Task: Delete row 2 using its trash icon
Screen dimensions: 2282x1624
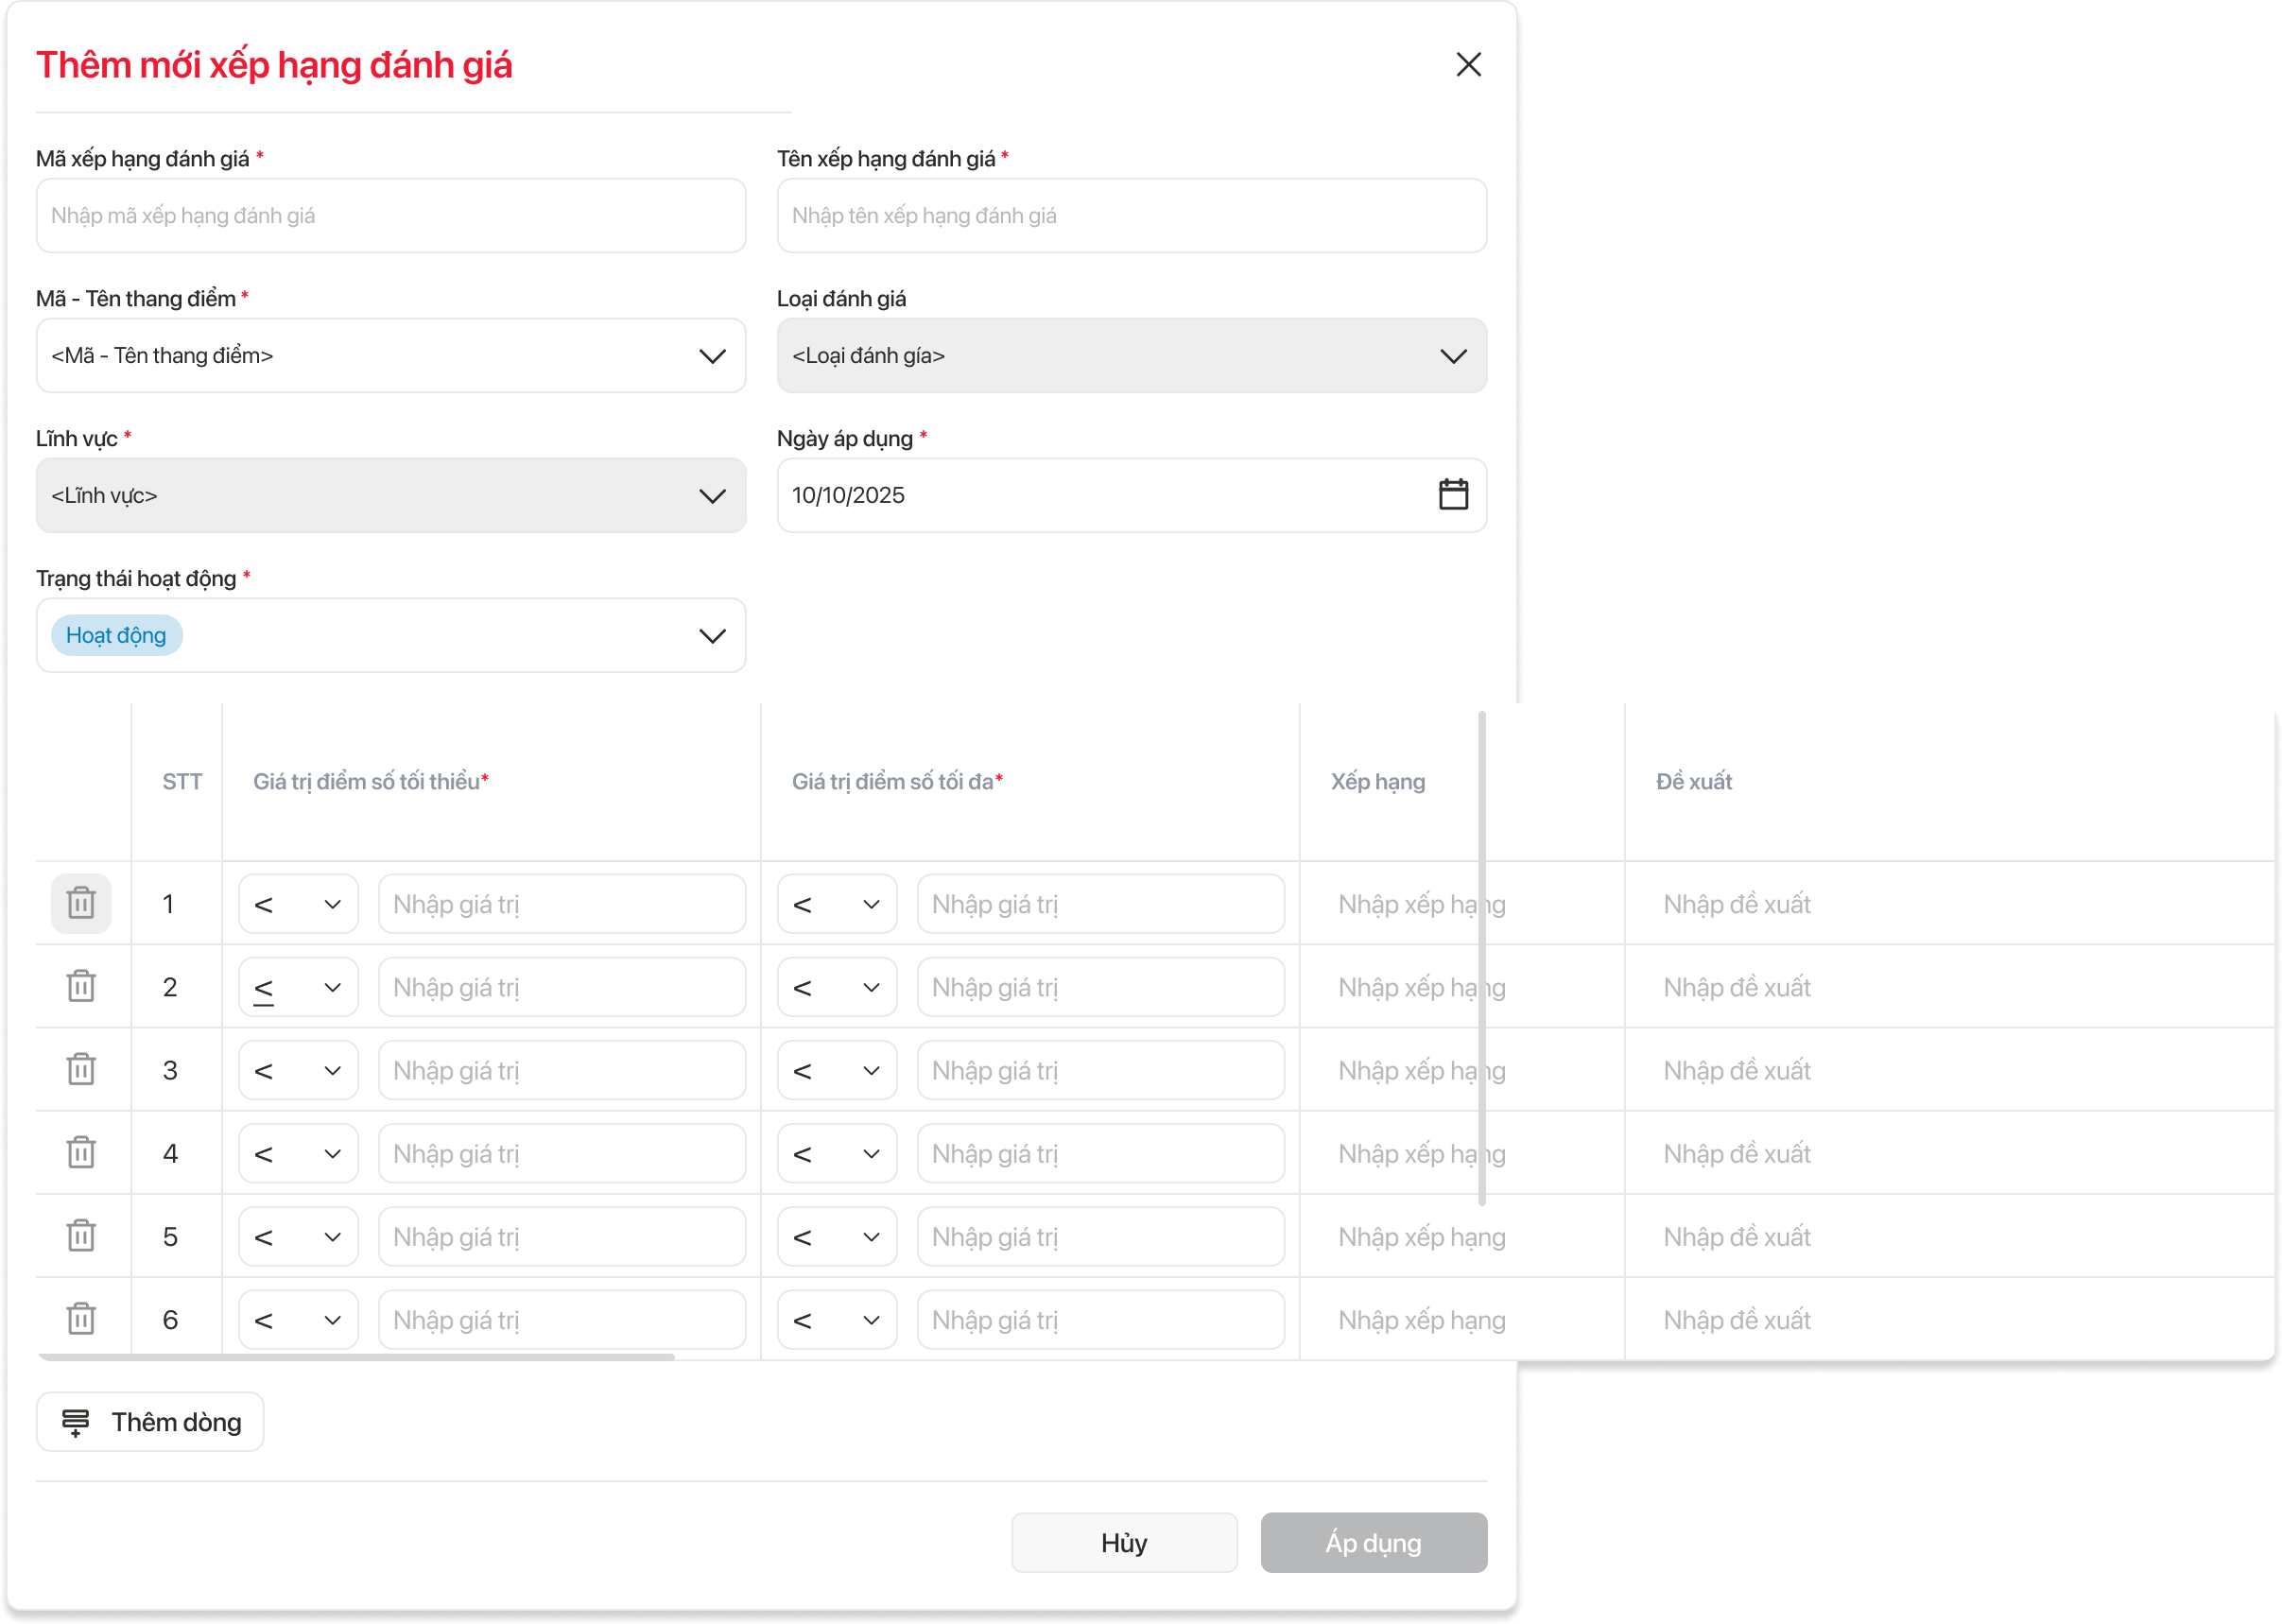Action: [x=81, y=986]
